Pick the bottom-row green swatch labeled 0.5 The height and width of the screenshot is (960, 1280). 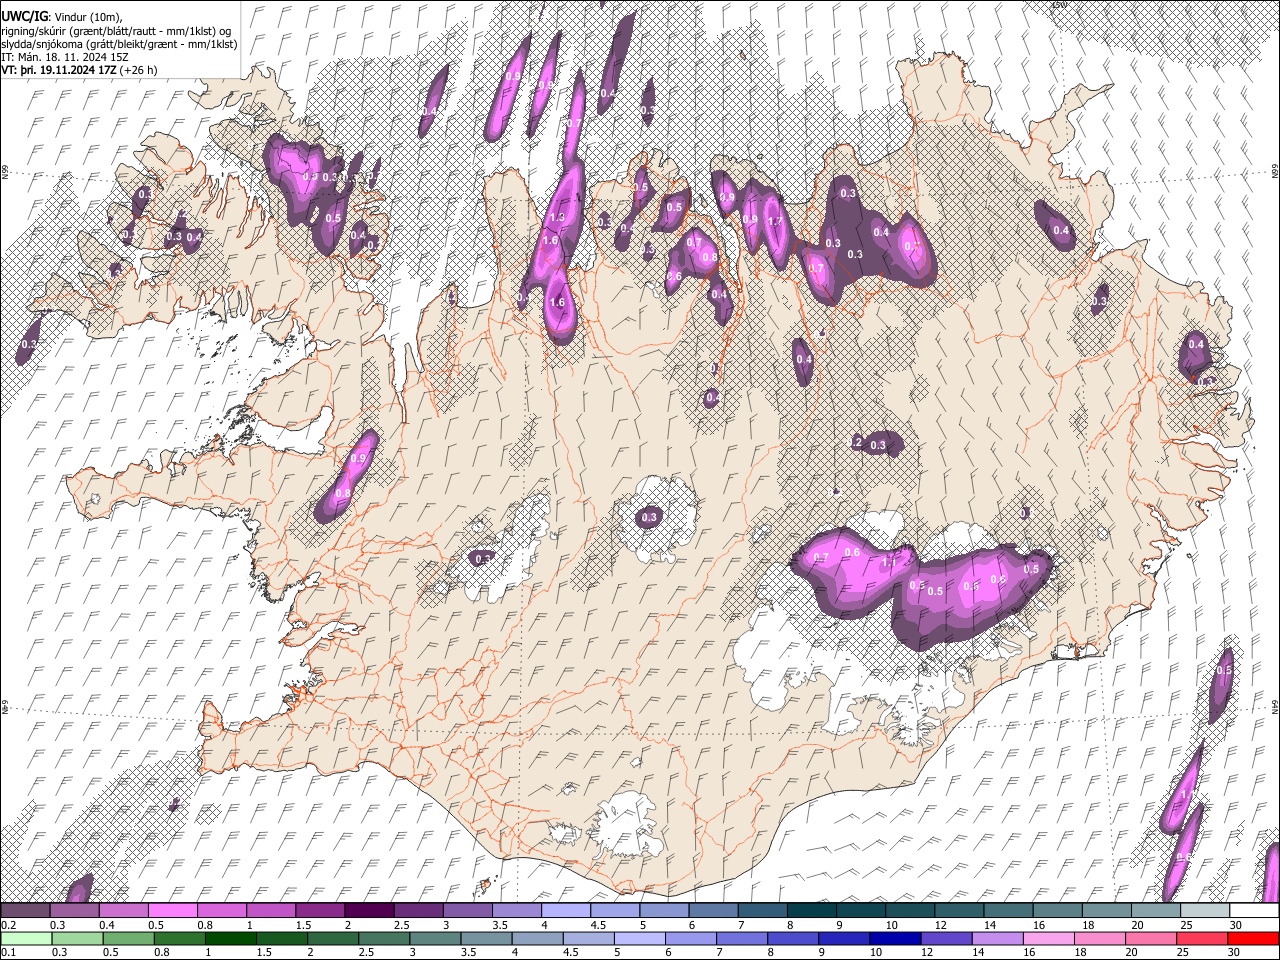point(128,938)
